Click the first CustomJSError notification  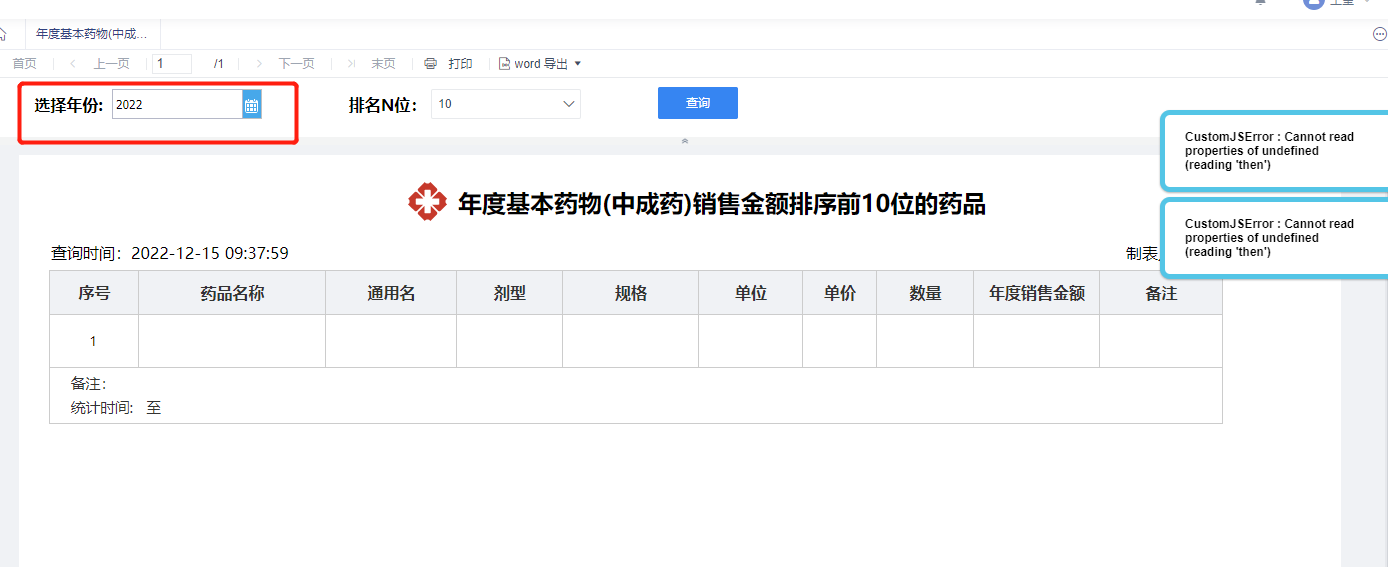tap(1275, 151)
